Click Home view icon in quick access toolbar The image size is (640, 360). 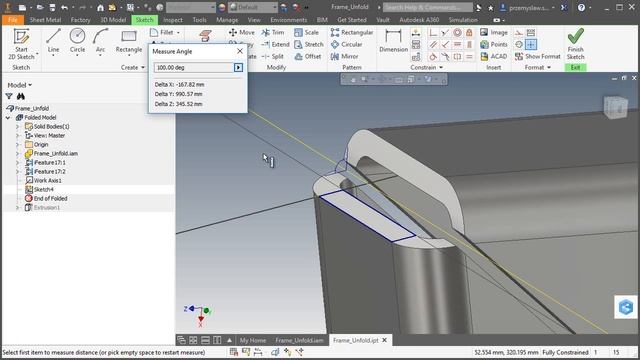[100, 7]
